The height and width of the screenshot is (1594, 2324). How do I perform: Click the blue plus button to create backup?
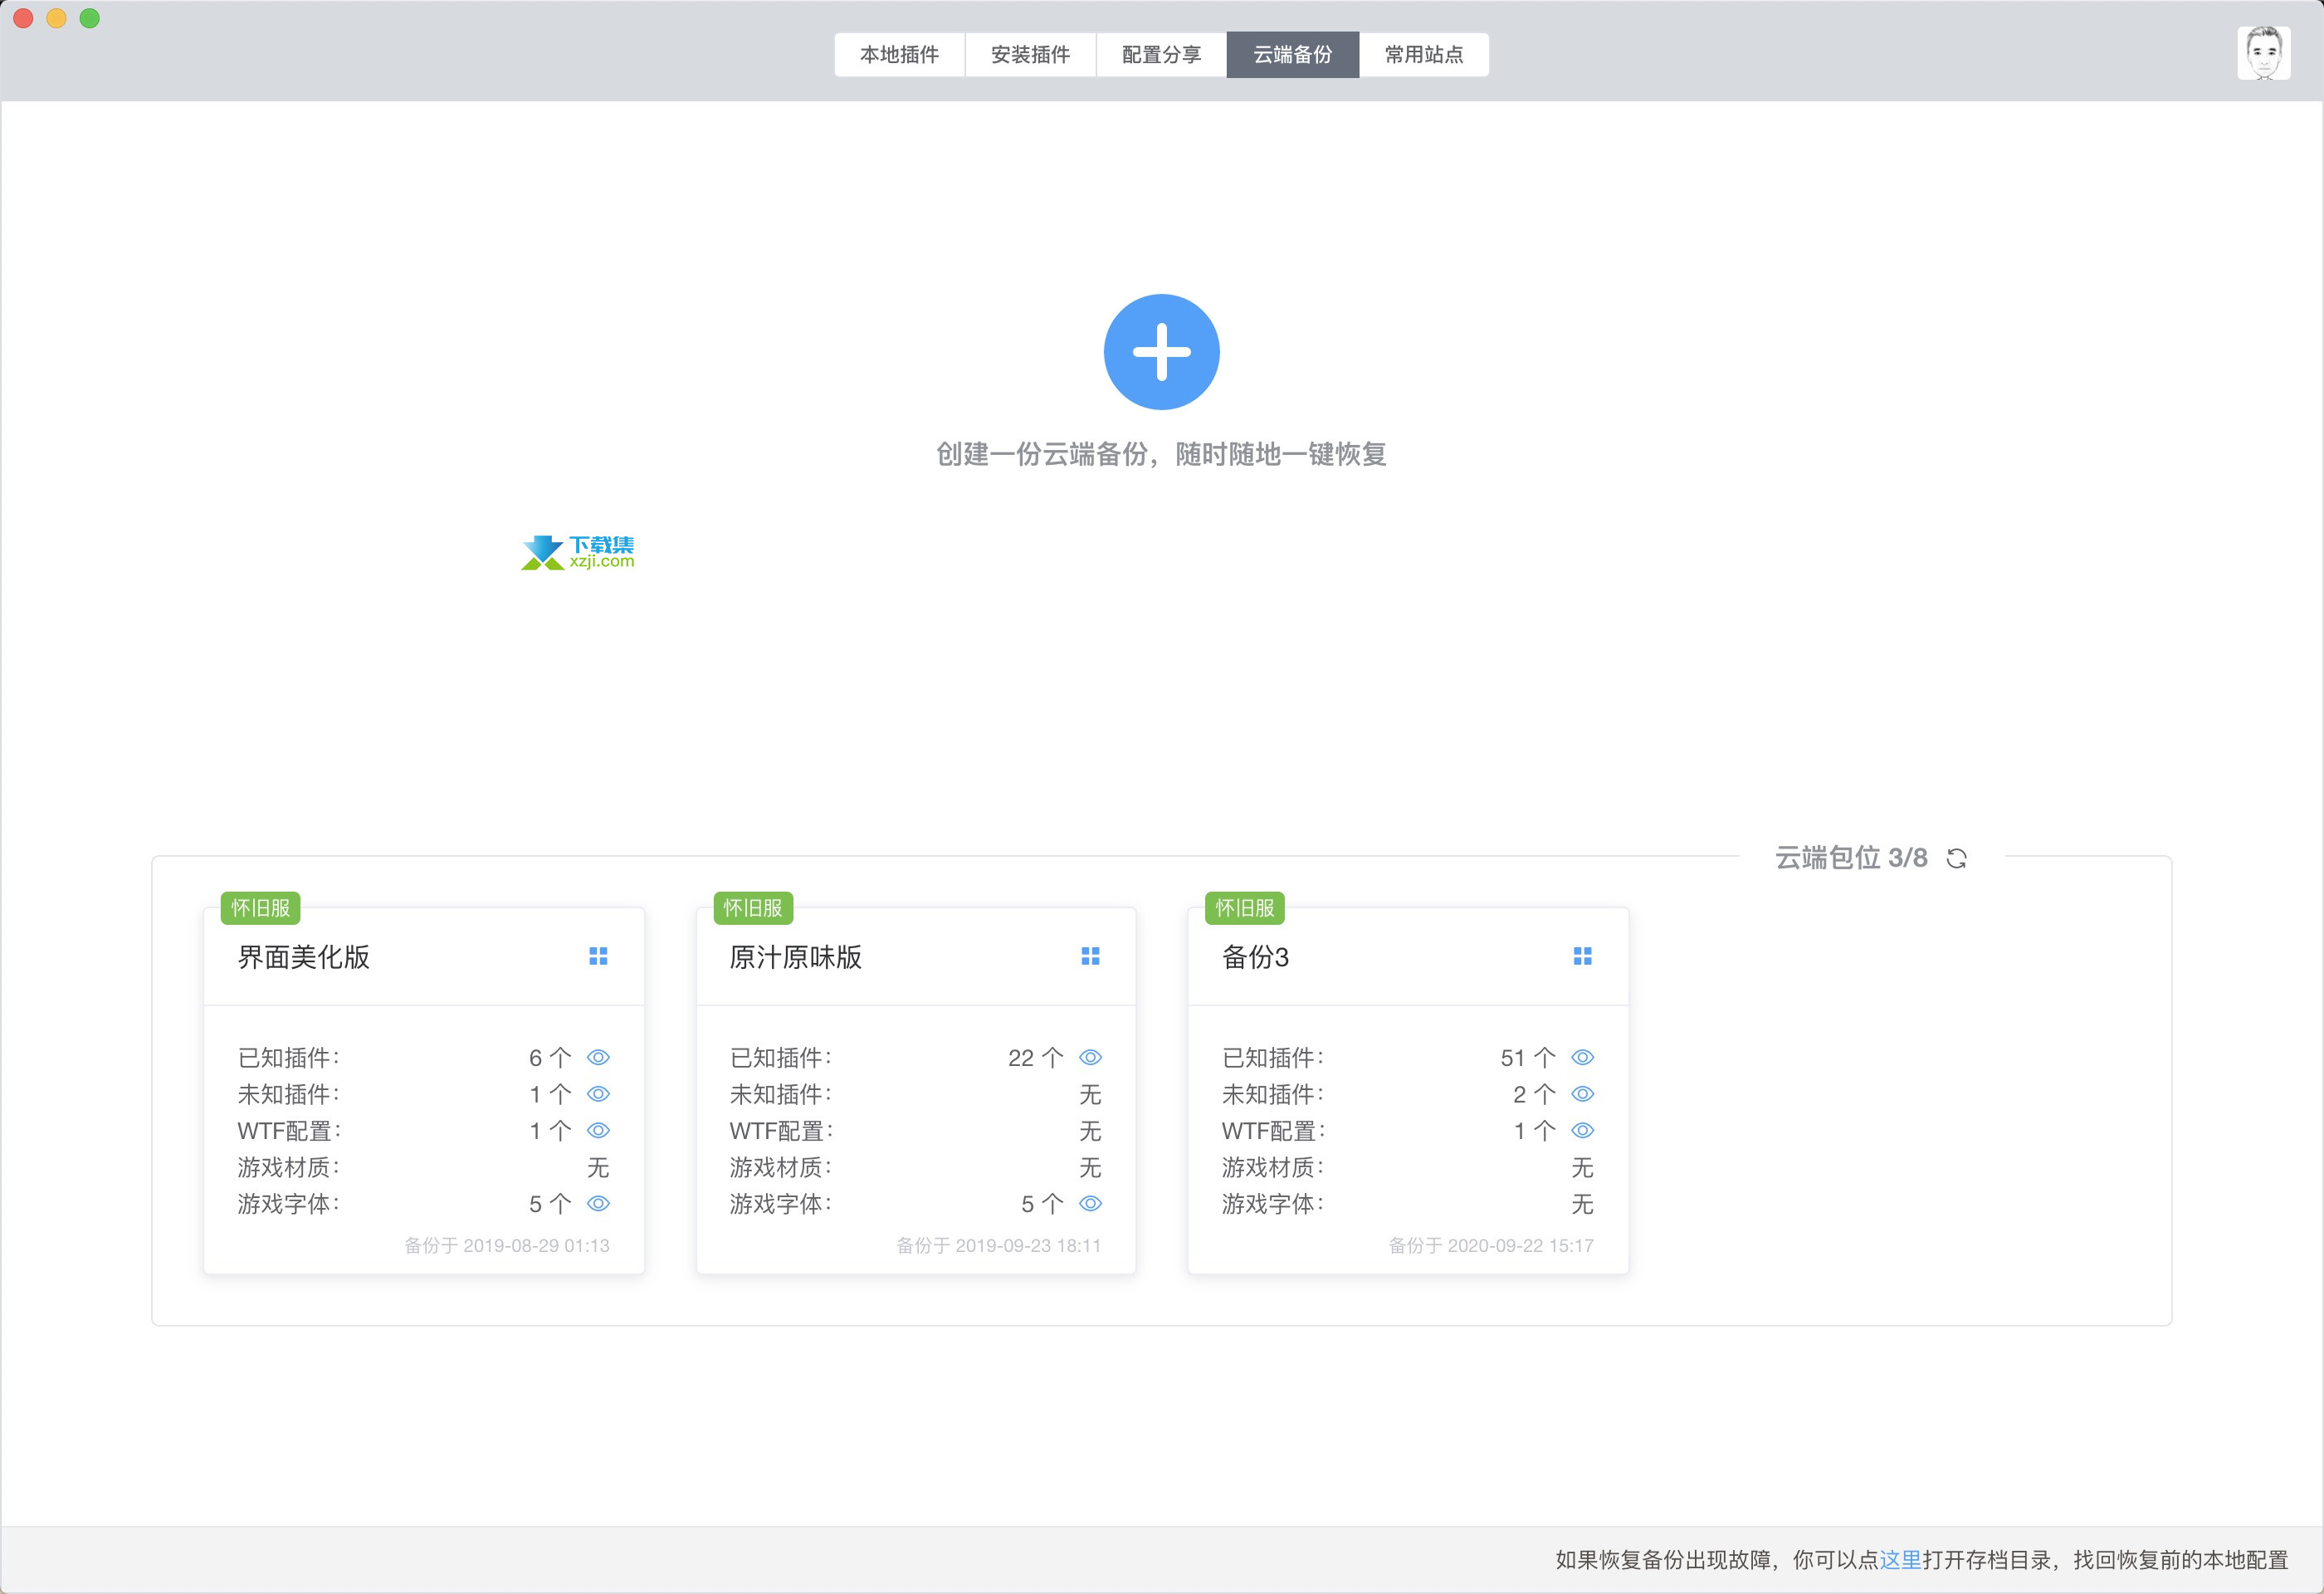pos(1161,352)
